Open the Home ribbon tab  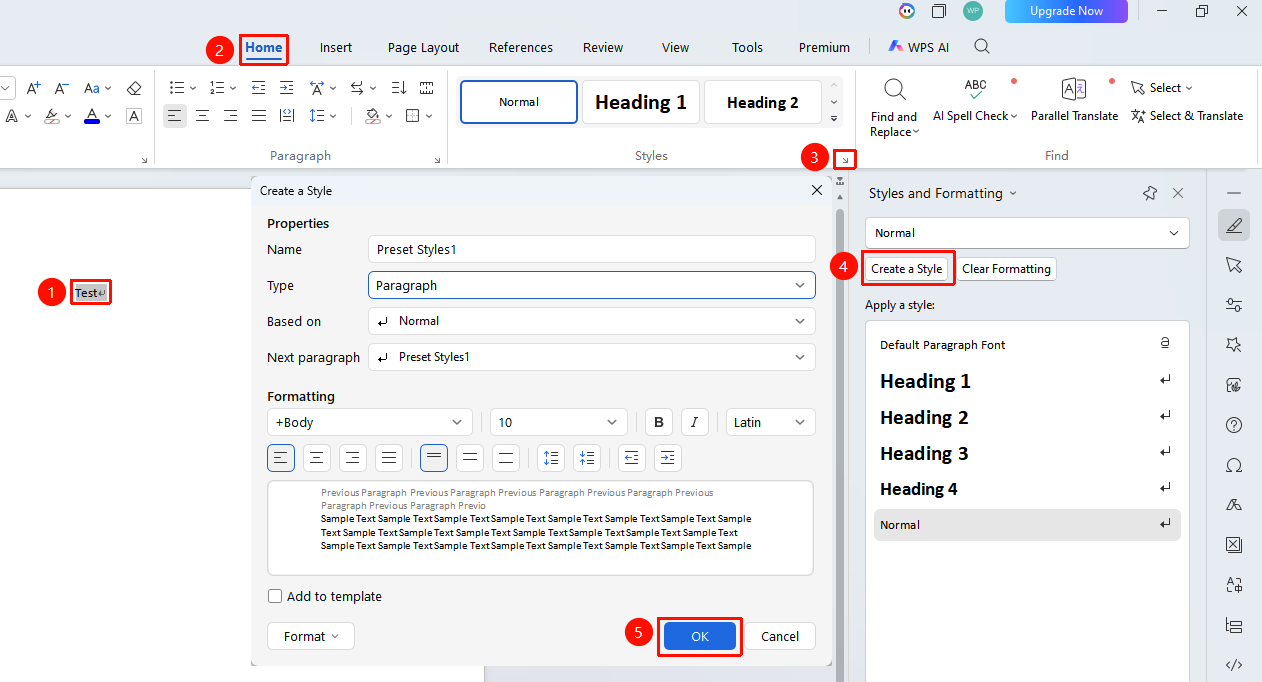pos(264,47)
